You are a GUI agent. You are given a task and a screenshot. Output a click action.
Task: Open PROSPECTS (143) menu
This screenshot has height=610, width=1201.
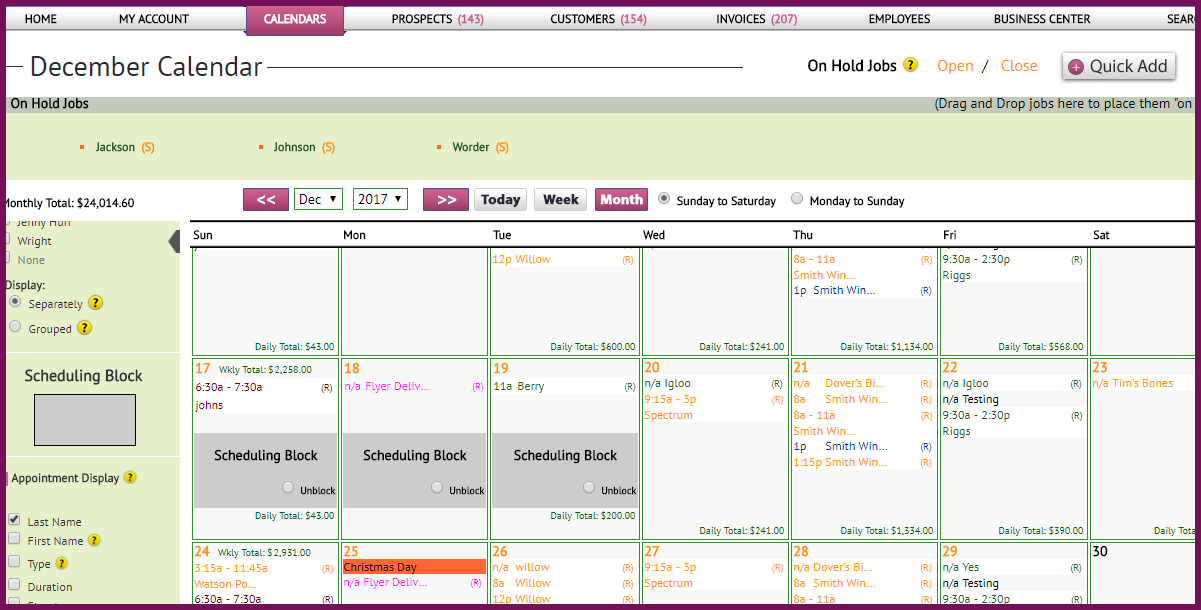tap(437, 19)
